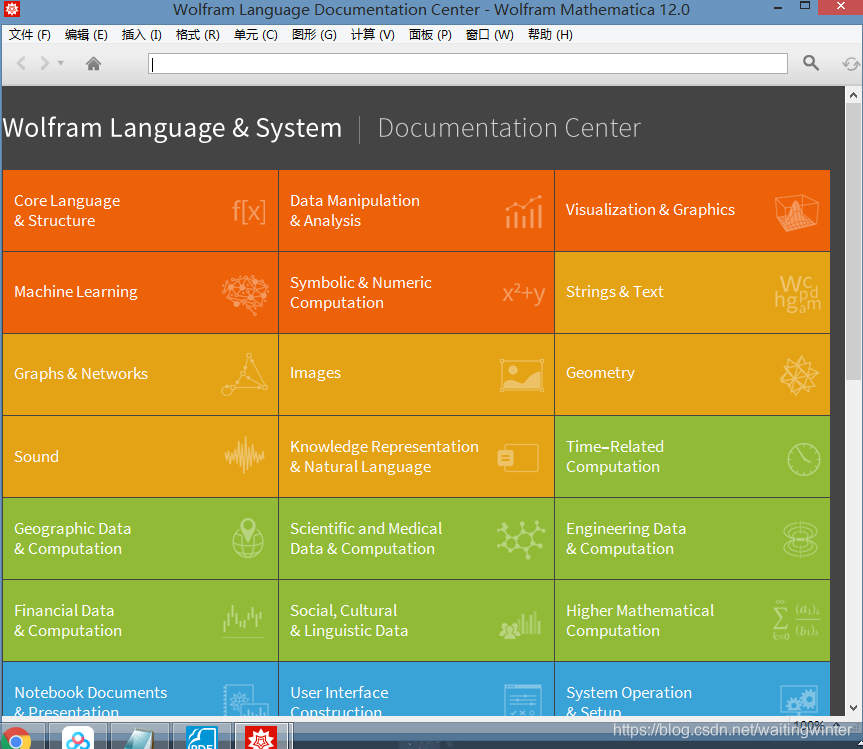
Task: Click the refresh icon beside search
Action: [x=851, y=64]
